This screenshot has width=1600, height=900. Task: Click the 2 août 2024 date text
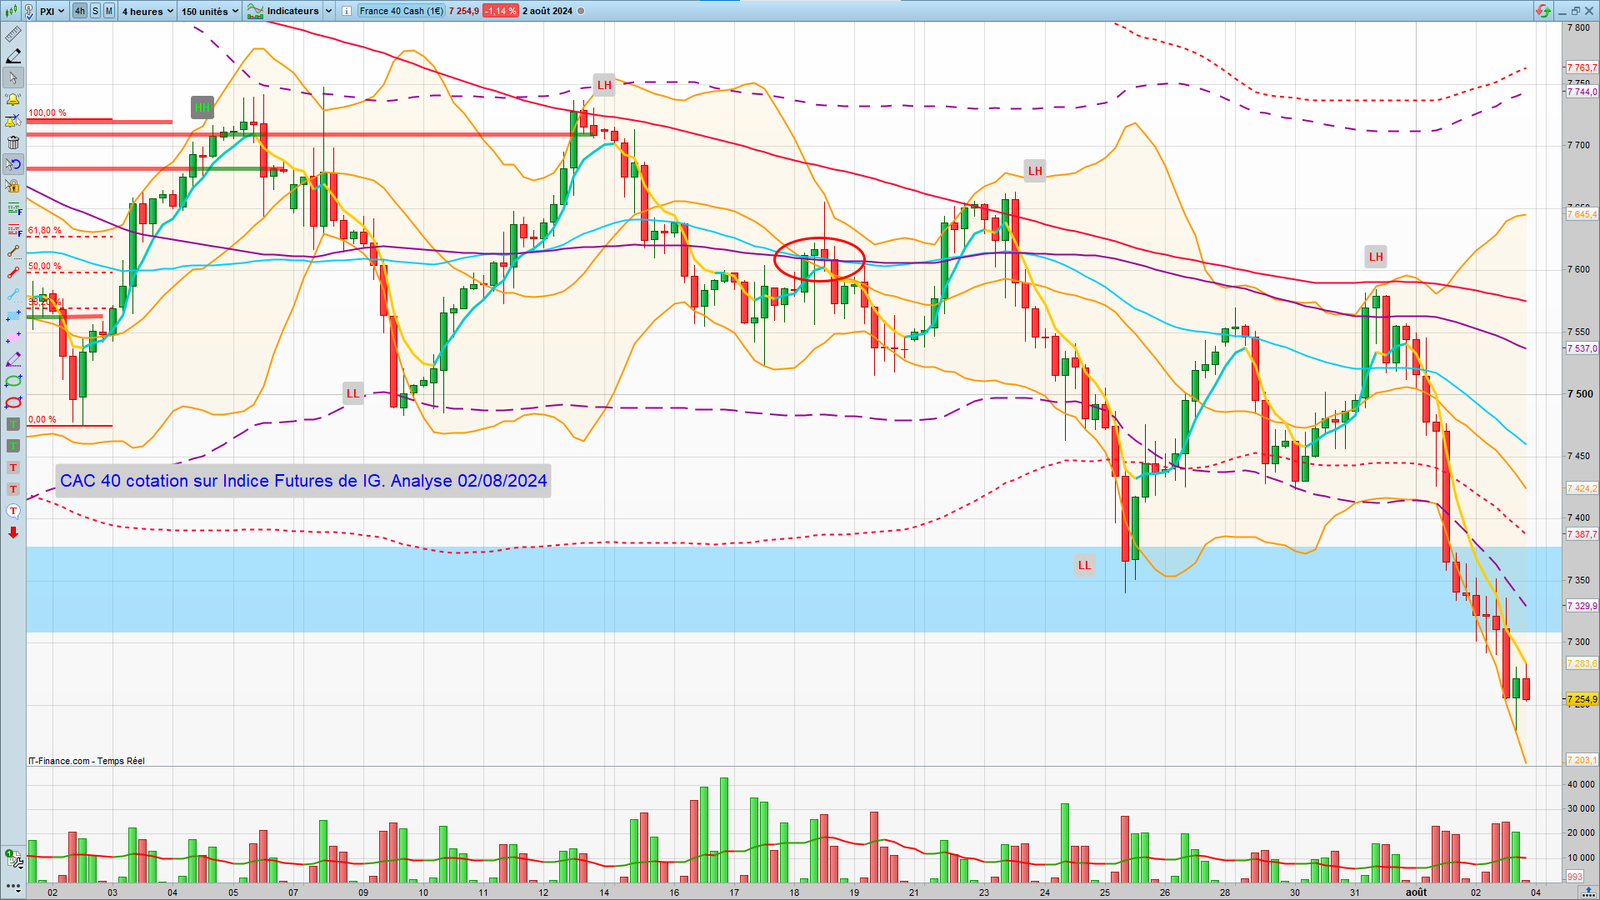[547, 11]
